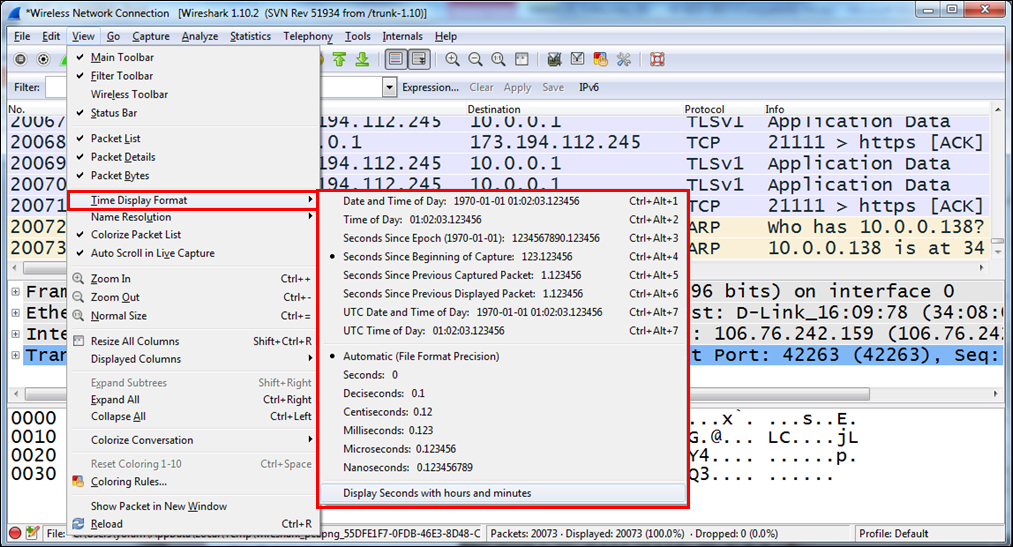1013x547 pixels.
Task: Select Display Seconds with hours and minutes
Action: coord(503,493)
